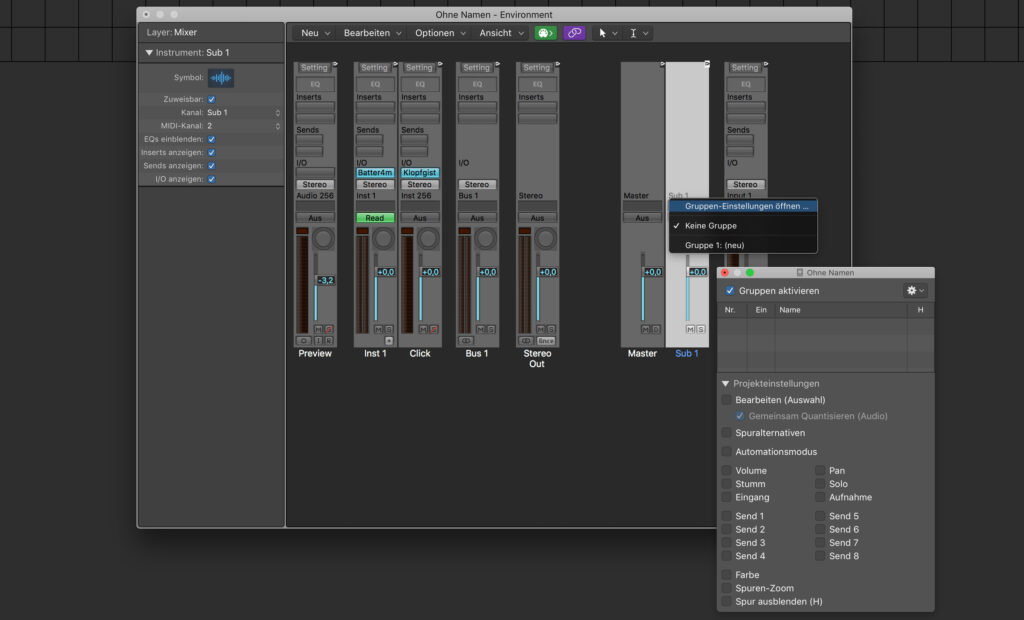This screenshot has width=1024, height=620.
Task: Mute the Master channel strip
Action: tap(645, 329)
